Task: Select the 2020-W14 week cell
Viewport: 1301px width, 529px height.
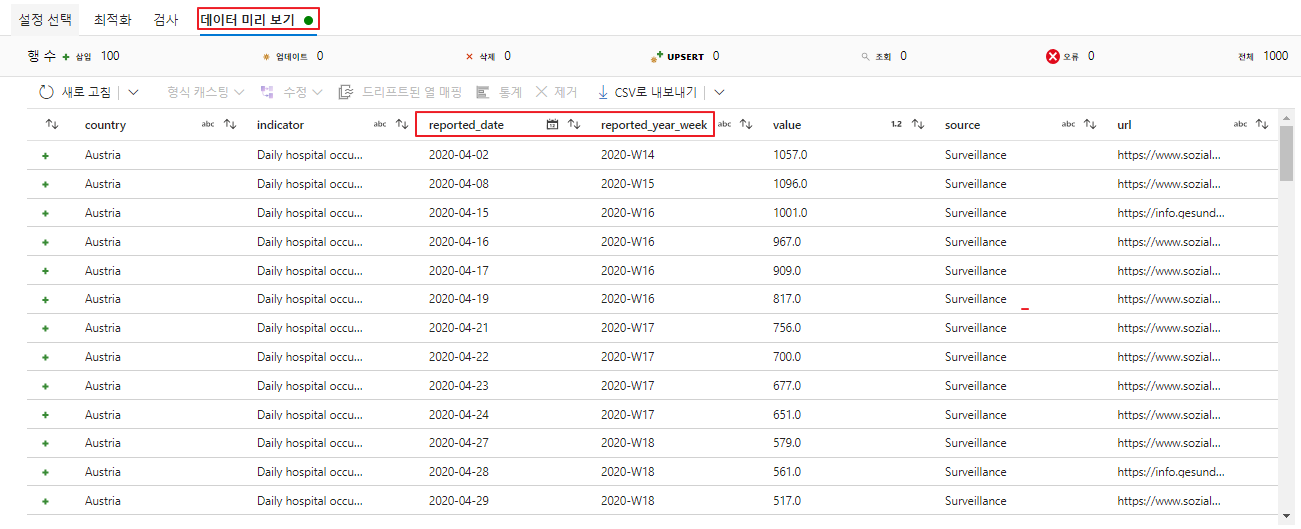Action: pyautogui.click(x=627, y=155)
